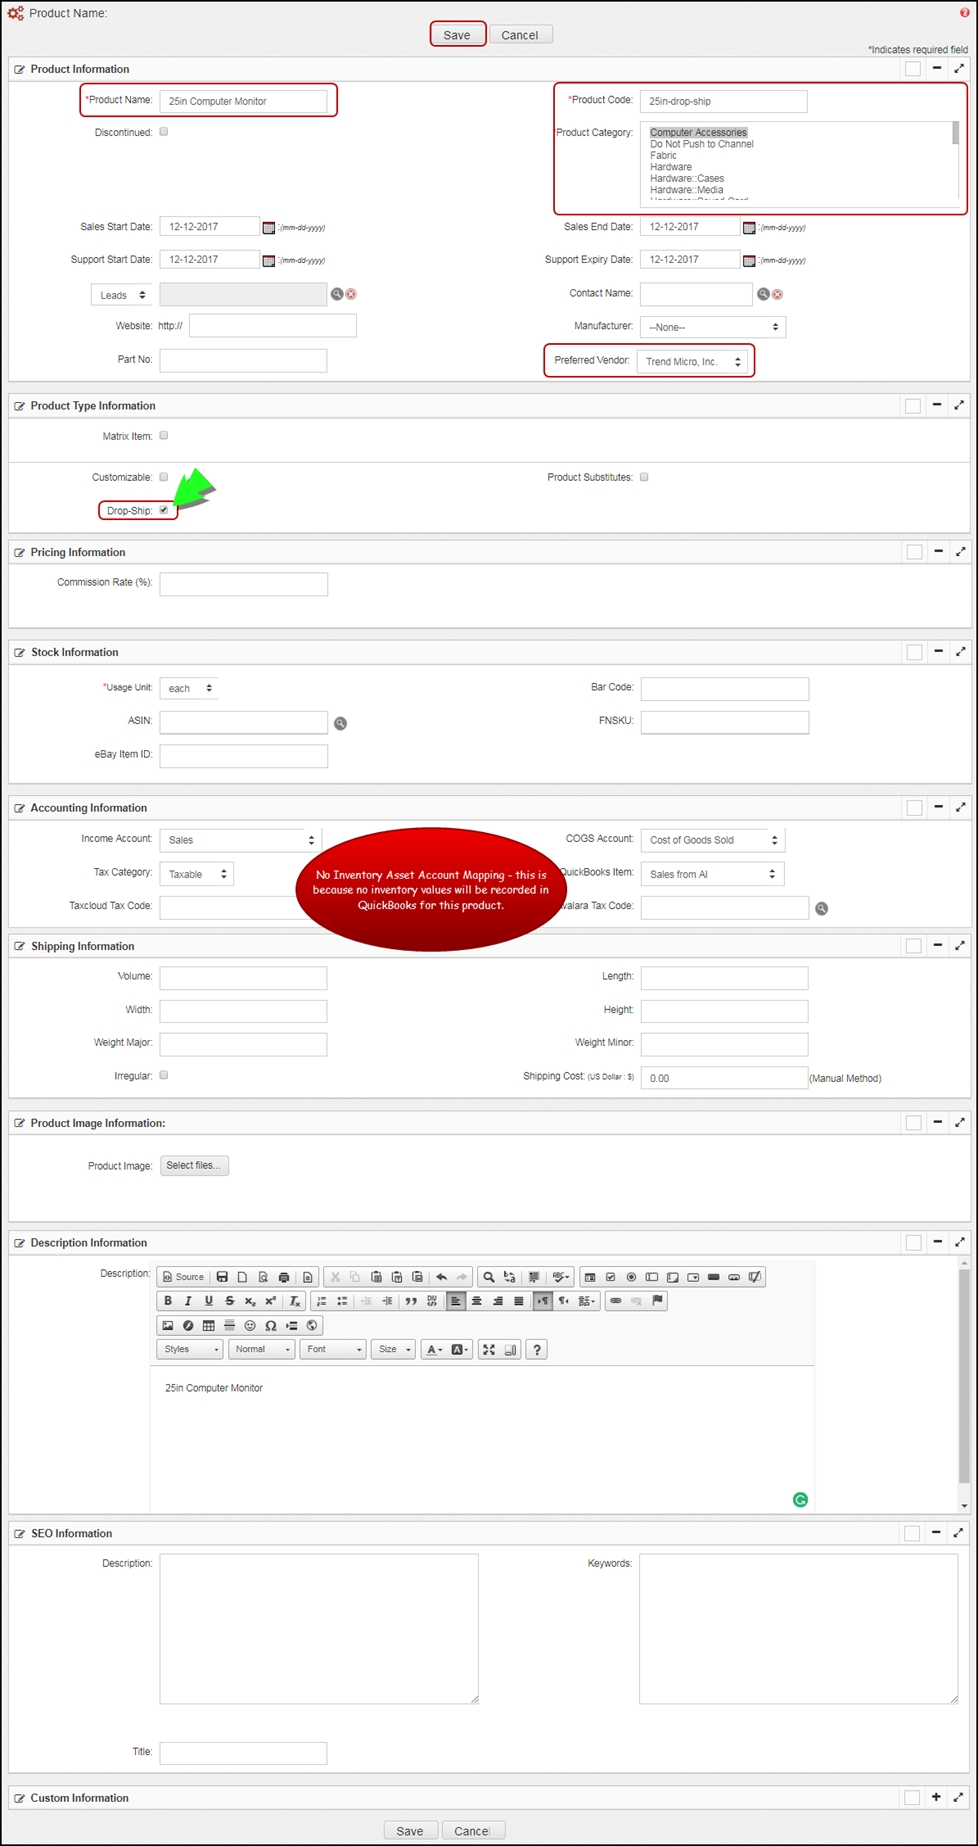
Task: Open the editor Font dropdown
Action: pyautogui.click(x=333, y=1350)
